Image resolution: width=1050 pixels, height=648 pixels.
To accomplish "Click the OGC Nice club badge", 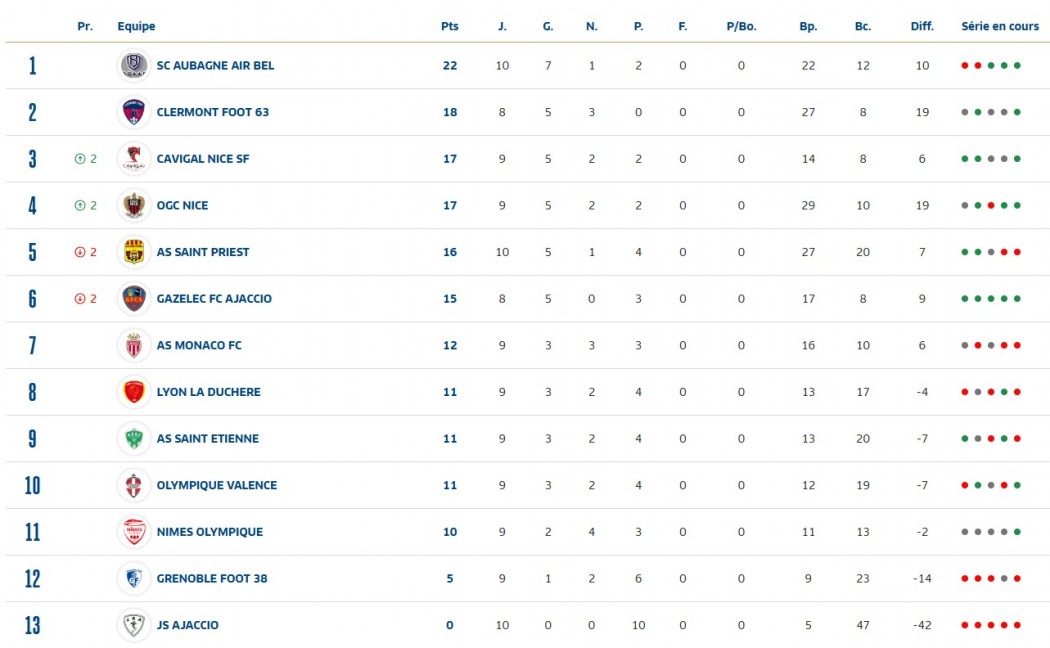I will pyautogui.click(x=133, y=206).
